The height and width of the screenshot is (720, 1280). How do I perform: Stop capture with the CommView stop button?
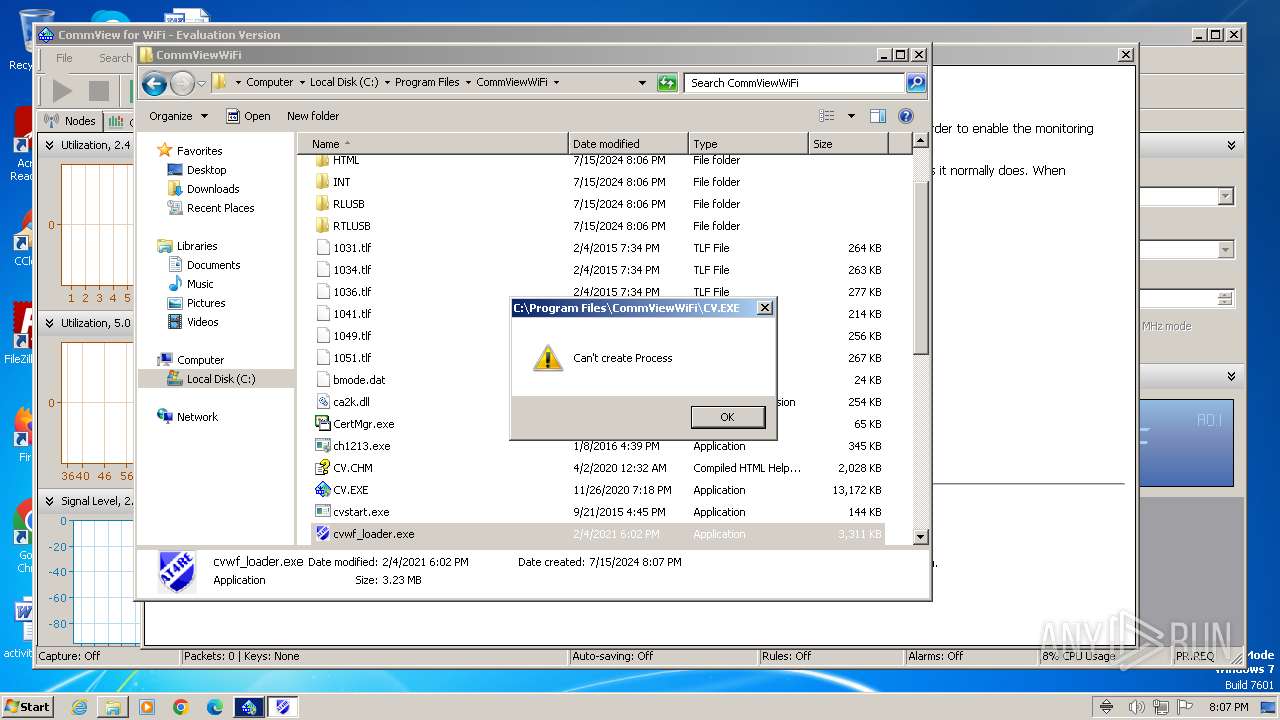tap(98, 91)
